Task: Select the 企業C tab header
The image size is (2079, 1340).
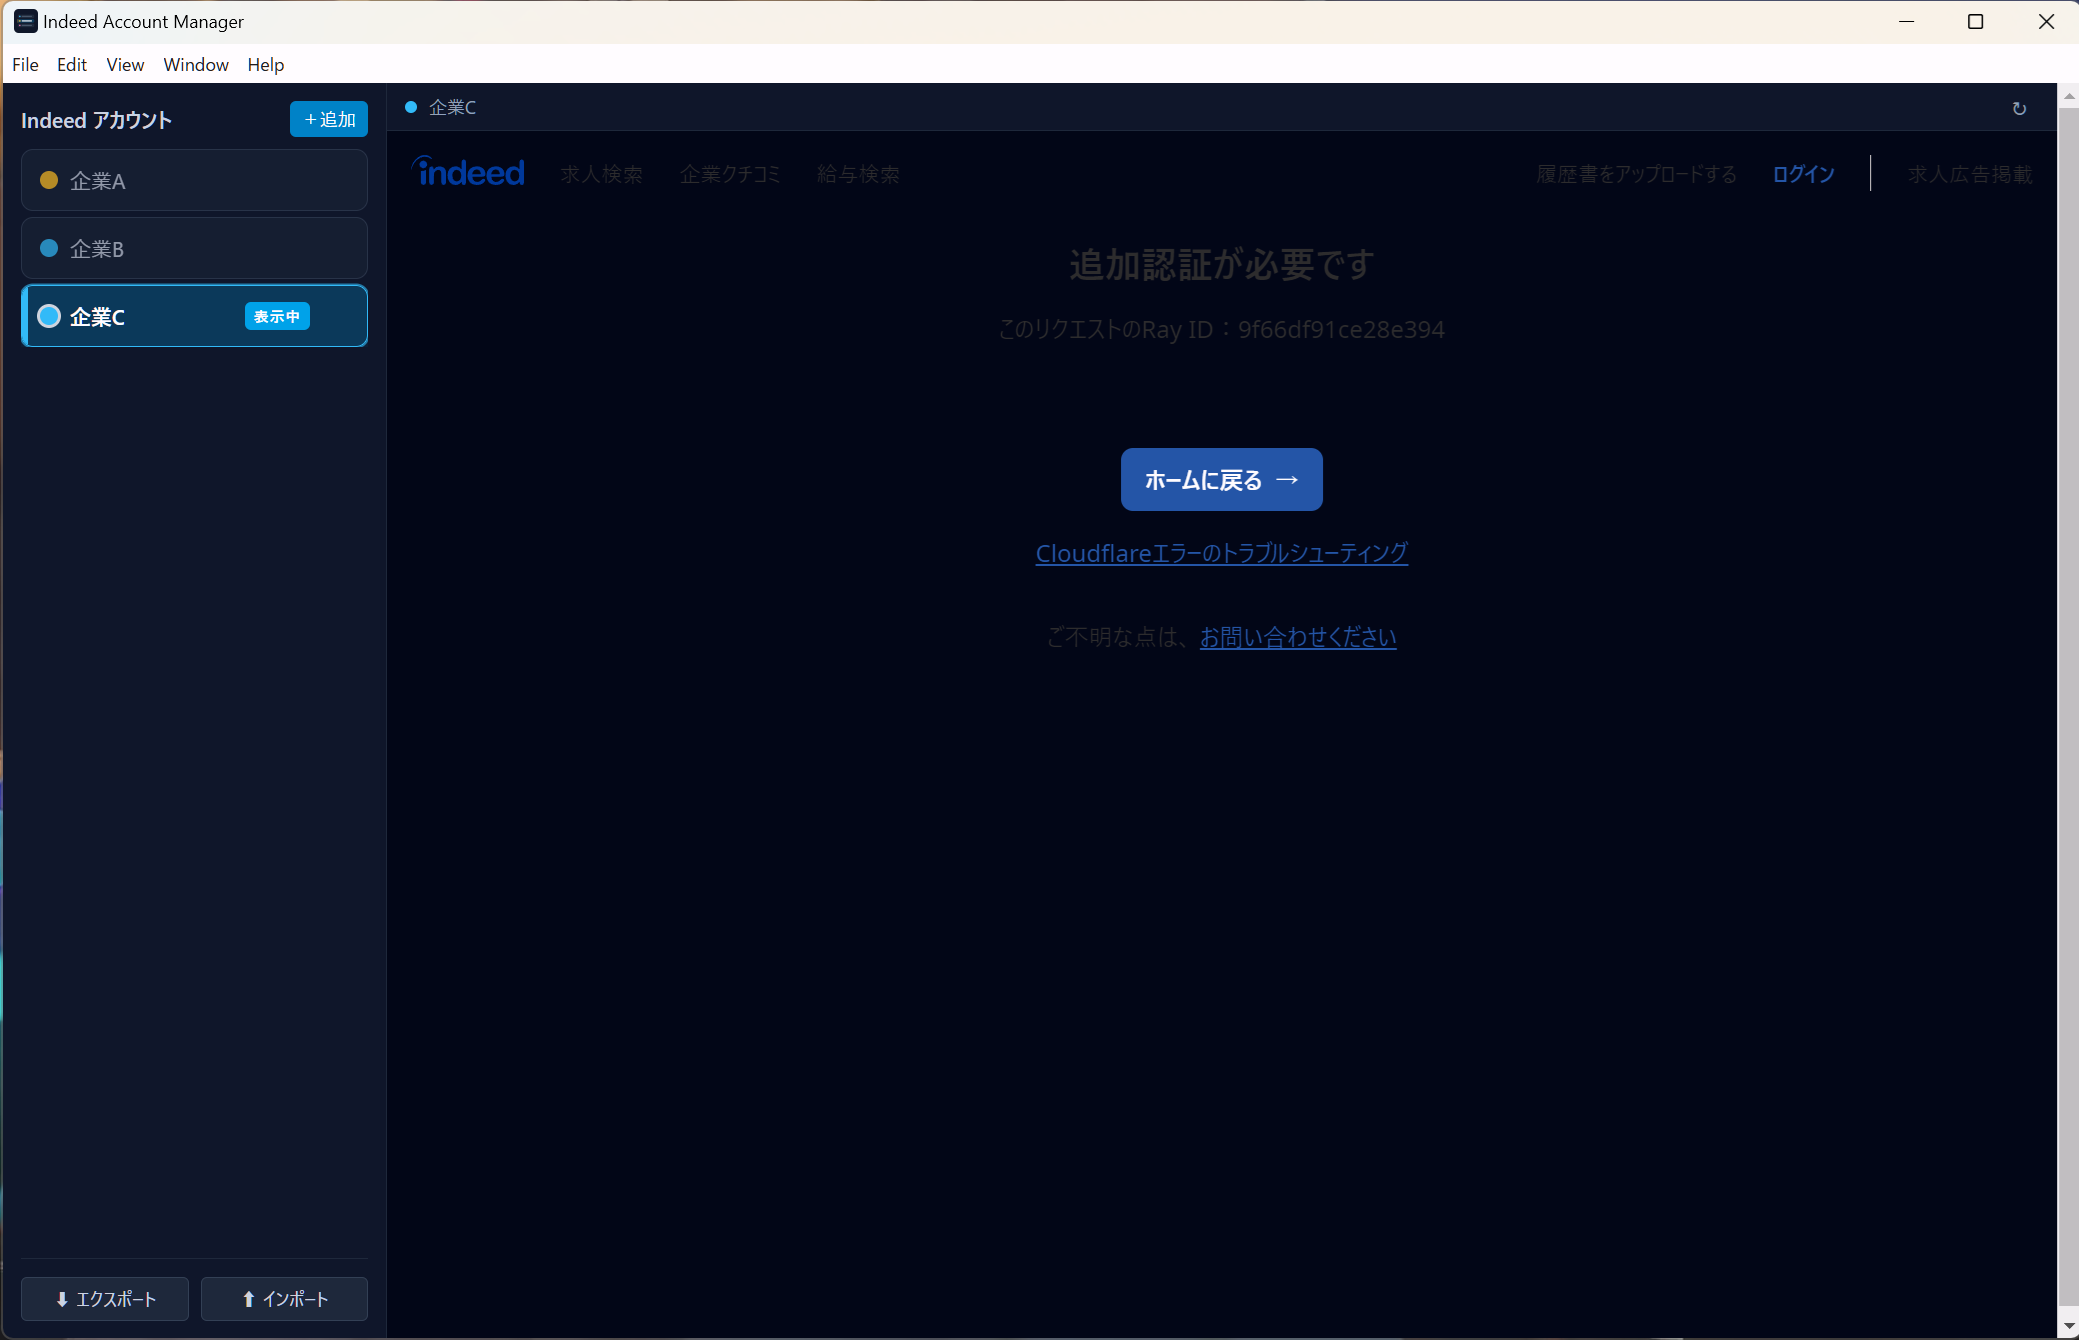Action: tap(441, 107)
